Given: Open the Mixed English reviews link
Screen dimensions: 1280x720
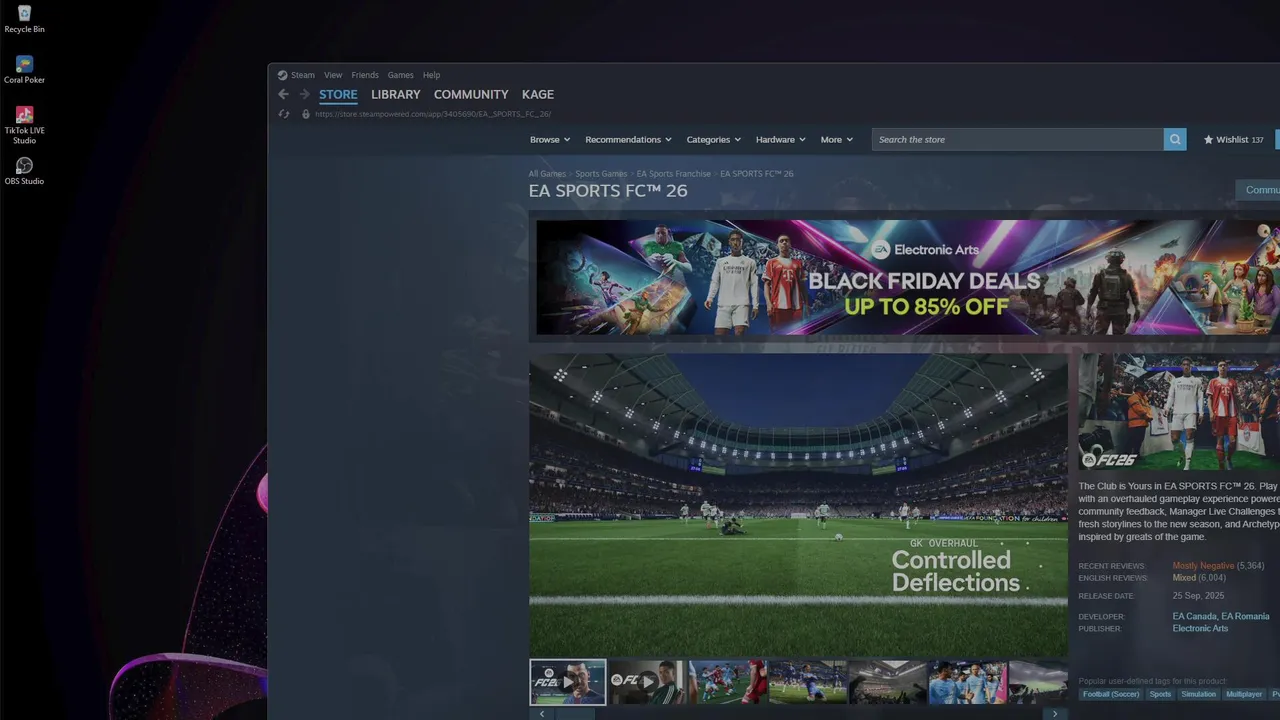Looking at the screenshot, I should click(x=1184, y=578).
